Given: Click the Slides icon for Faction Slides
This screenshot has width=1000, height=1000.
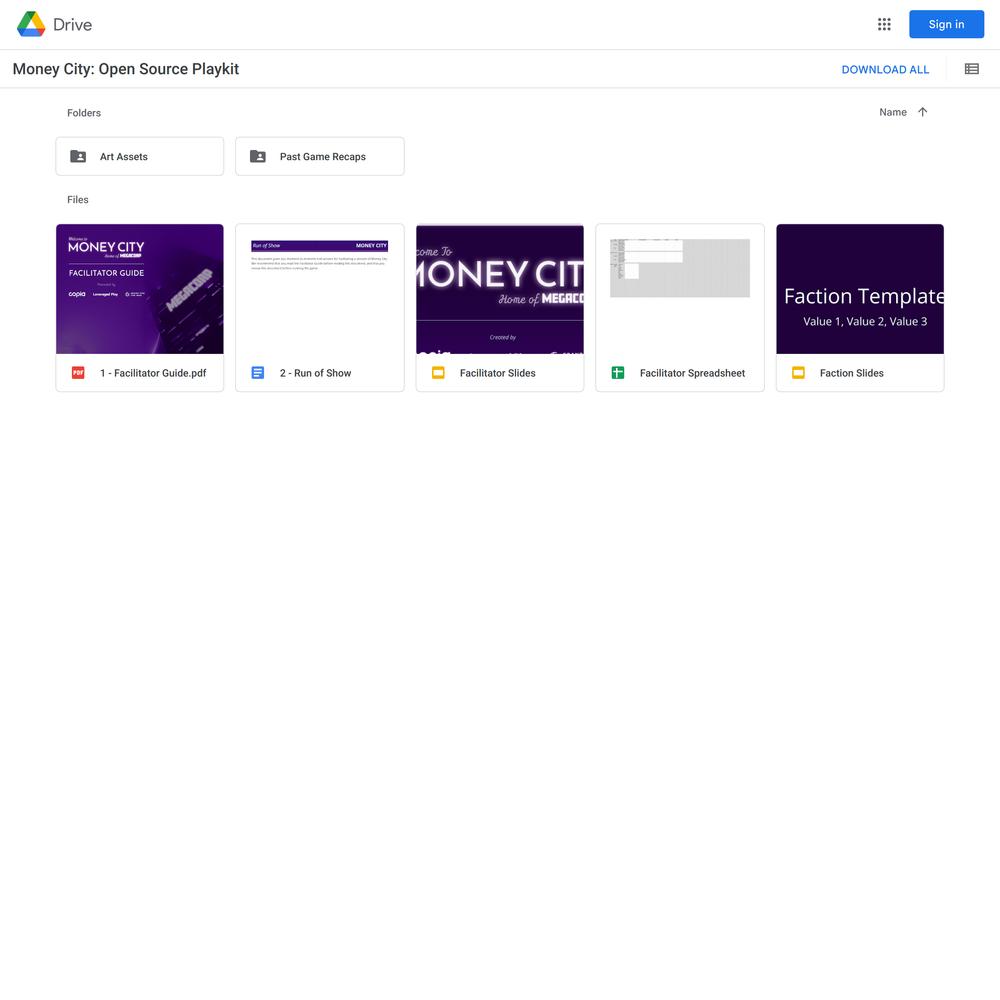Looking at the screenshot, I should pos(798,372).
